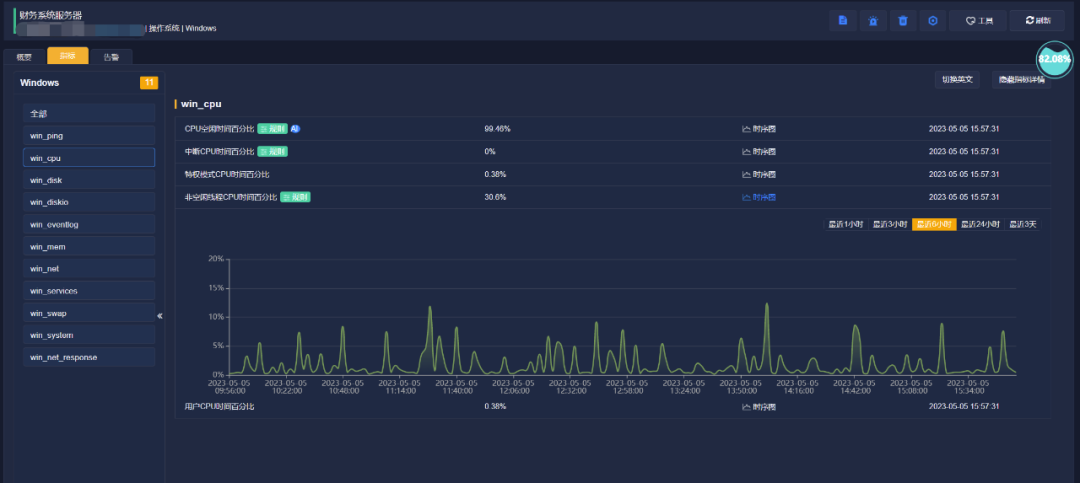Open 时序图 for 特权模式CPU时间百分比 row
Screen dimensions: 1080x483
tap(758, 174)
